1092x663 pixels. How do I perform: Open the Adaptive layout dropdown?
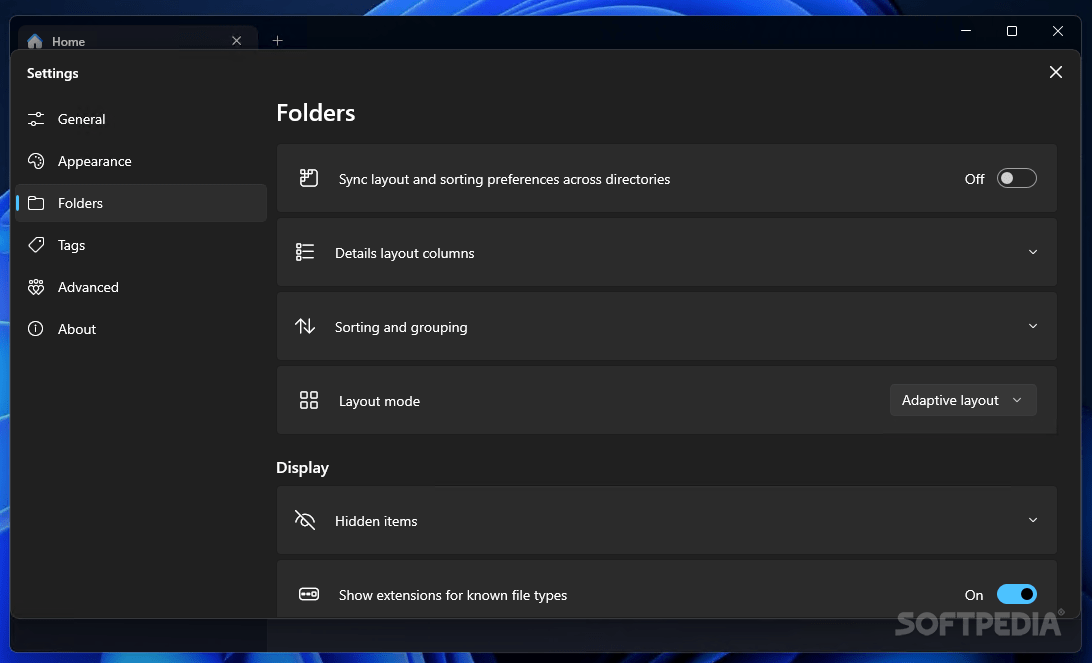pos(963,400)
